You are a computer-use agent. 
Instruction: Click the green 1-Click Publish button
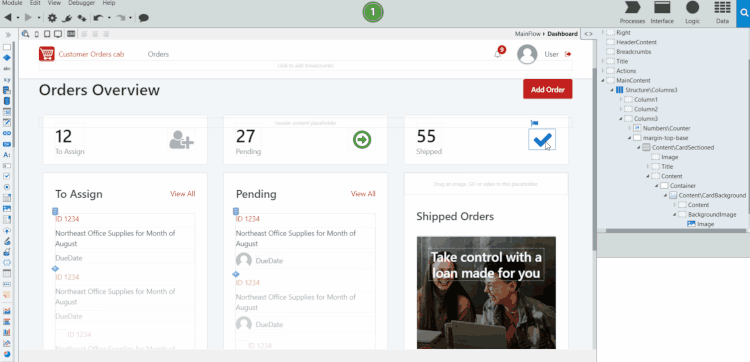[373, 12]
